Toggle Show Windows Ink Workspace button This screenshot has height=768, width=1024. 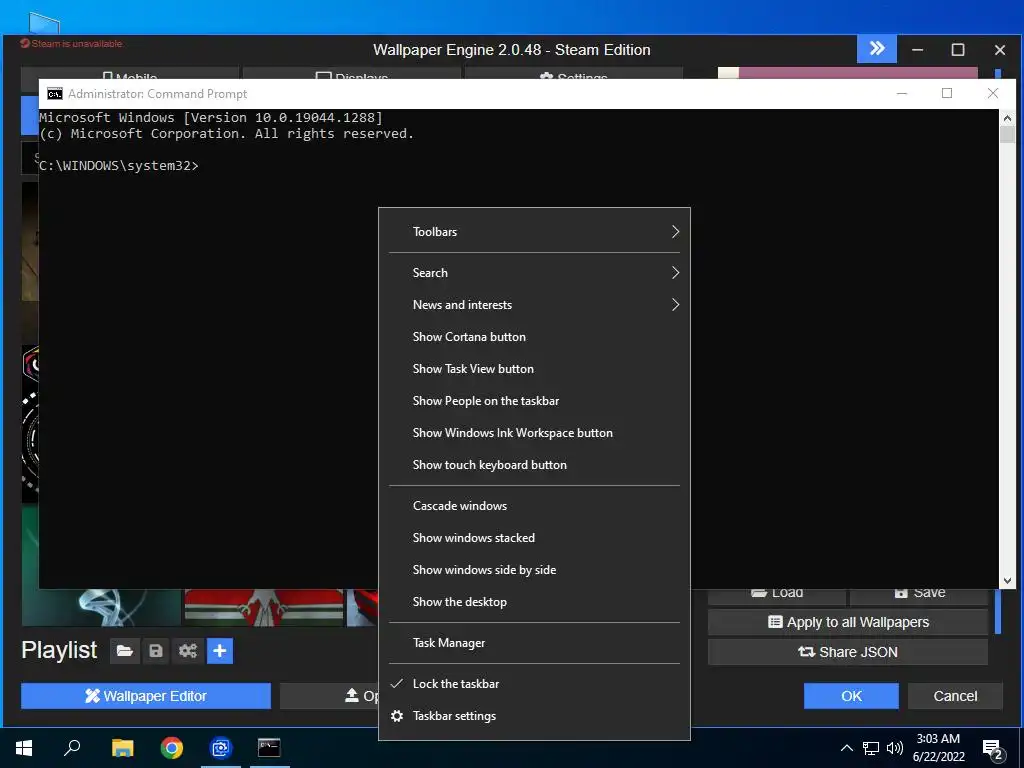(534, 433)
